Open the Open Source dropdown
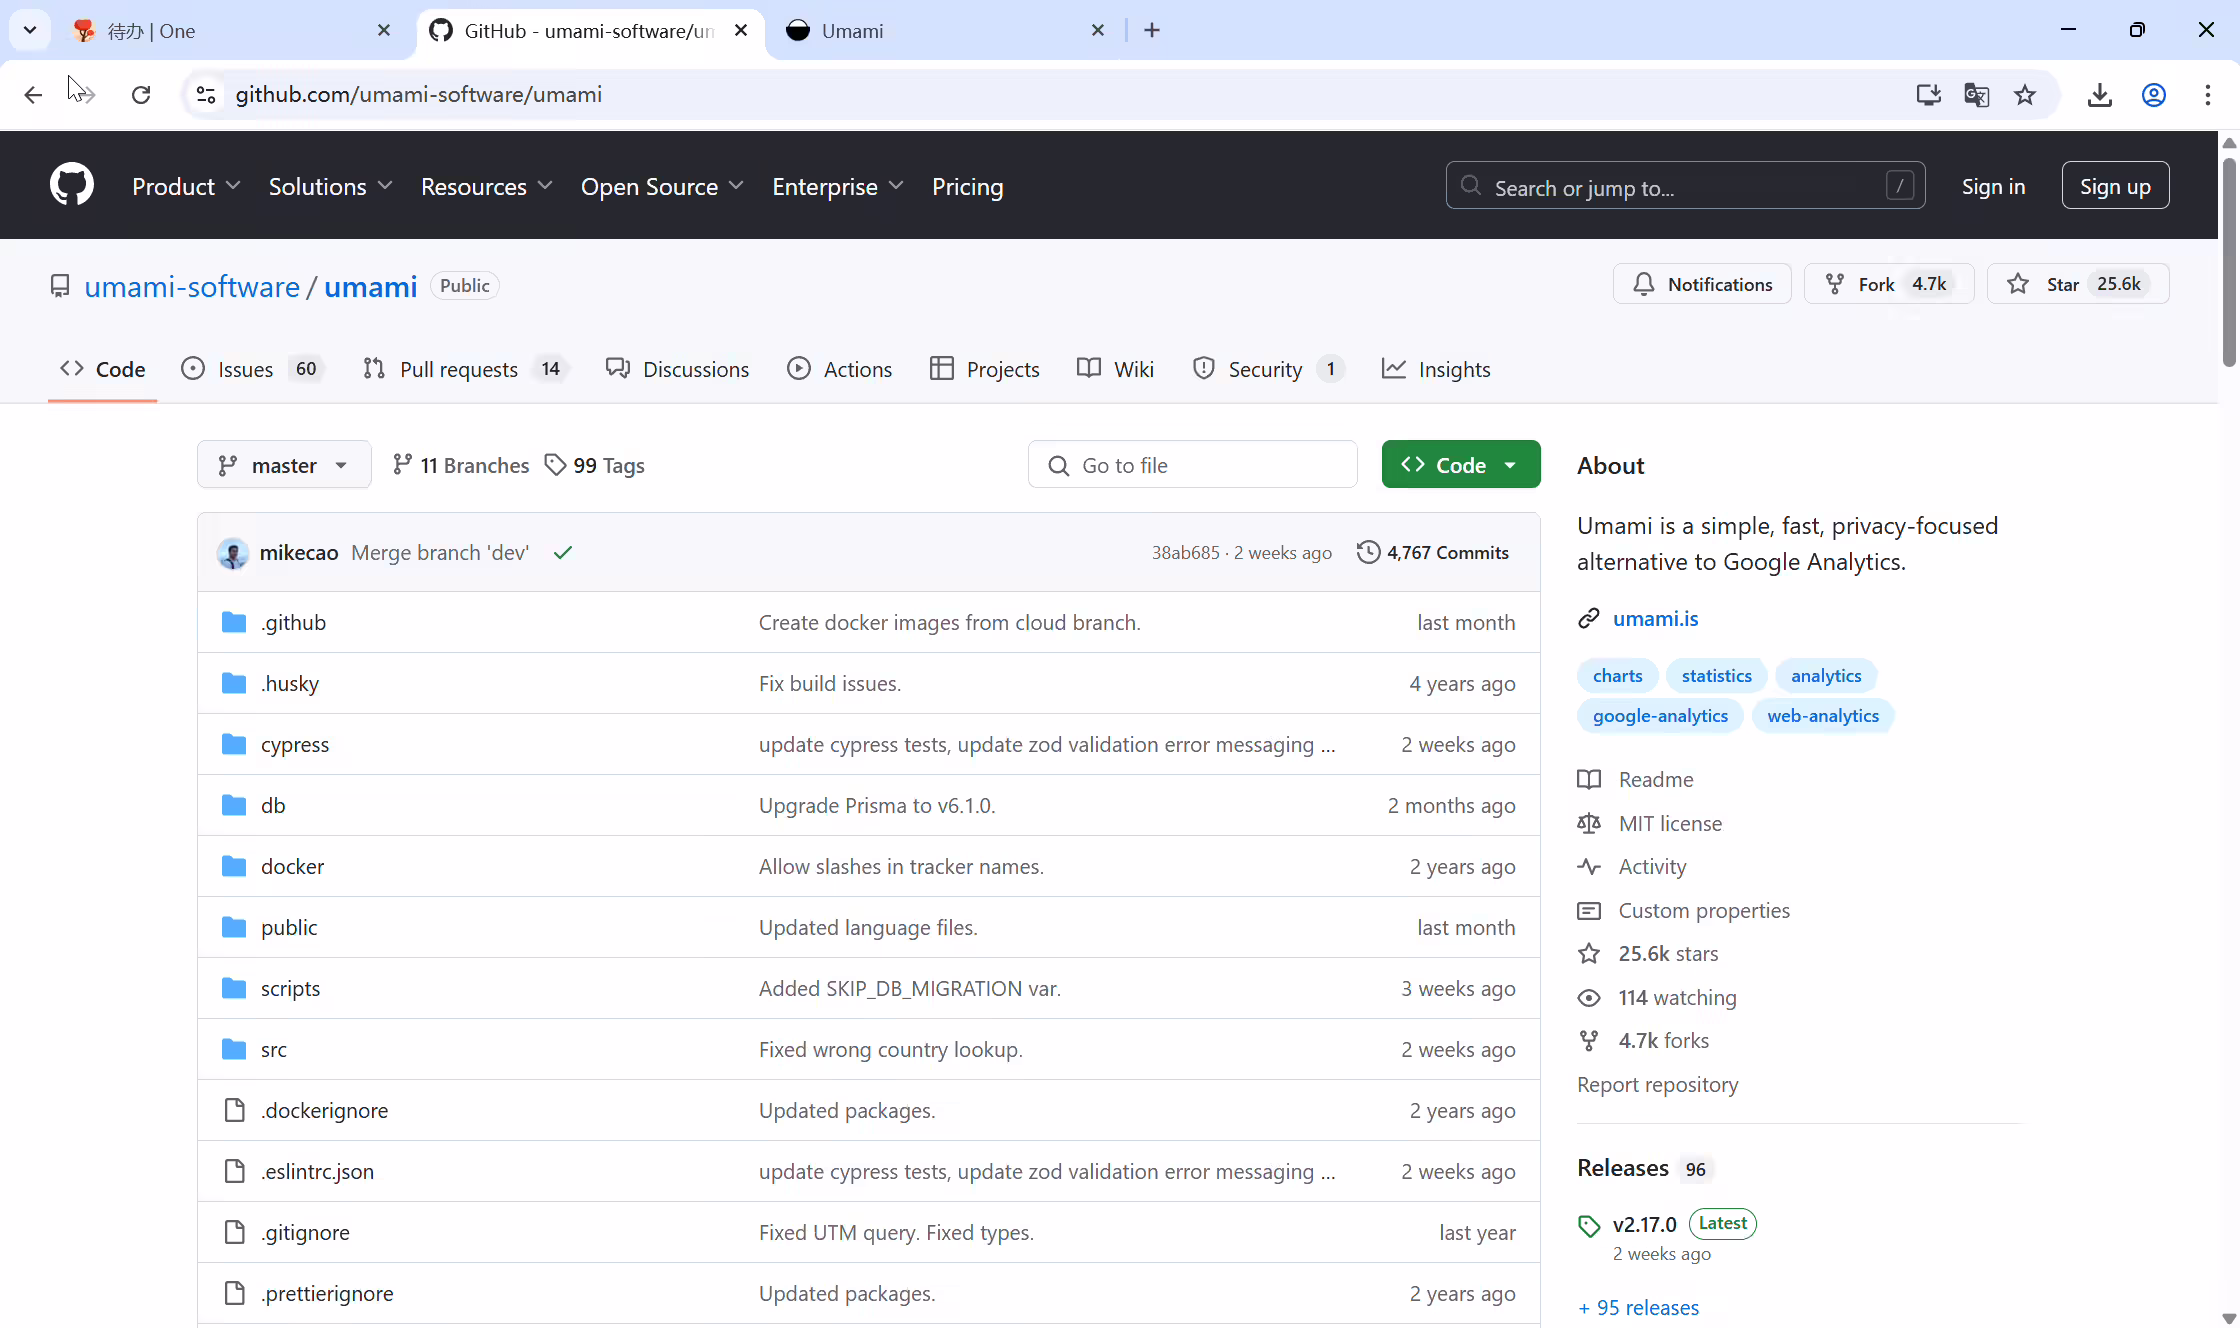 [662, 186]
